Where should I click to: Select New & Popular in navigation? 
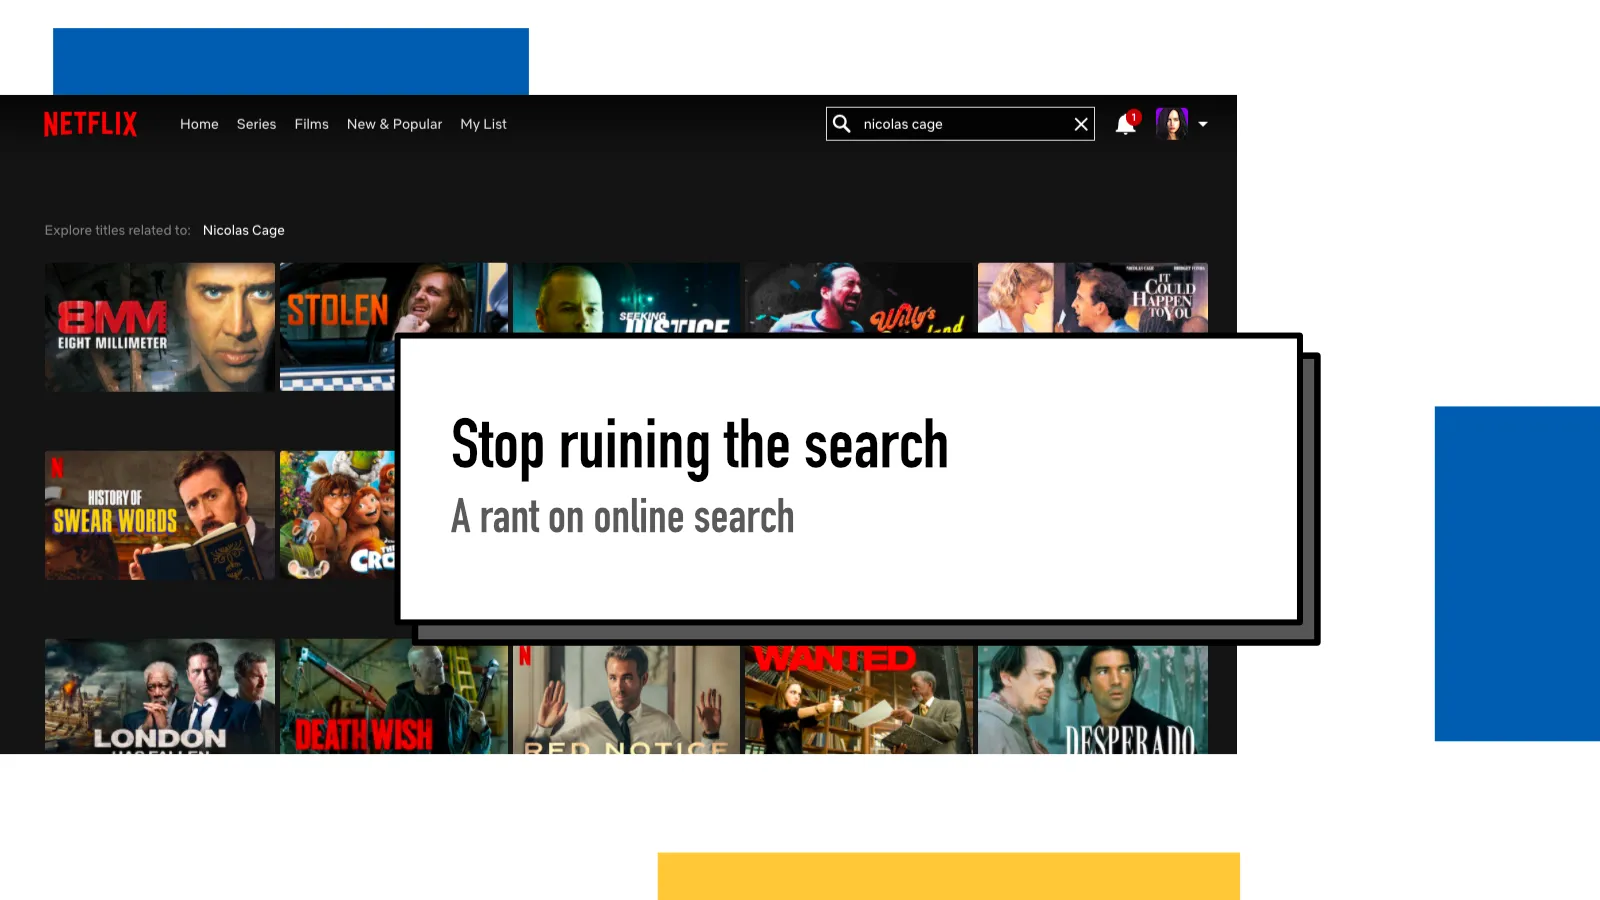(394, 124)
